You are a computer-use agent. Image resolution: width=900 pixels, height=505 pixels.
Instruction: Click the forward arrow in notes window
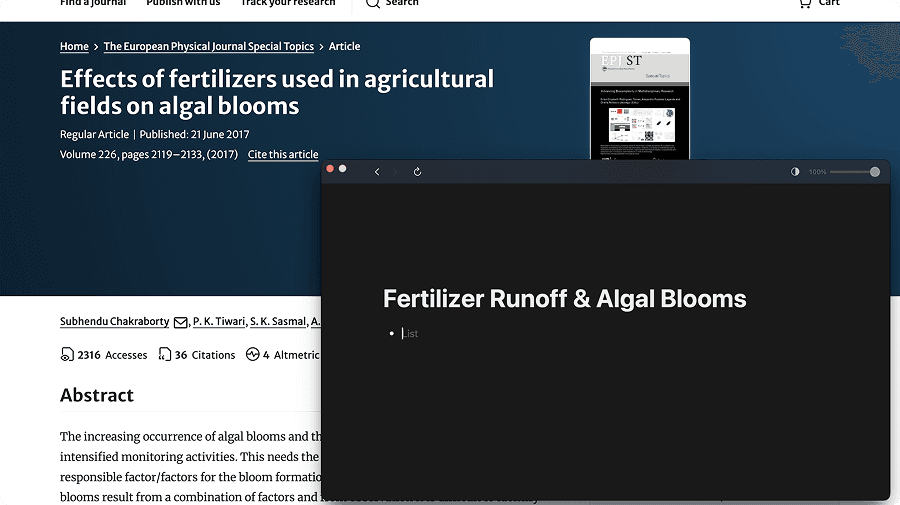[x=395, y=172]
